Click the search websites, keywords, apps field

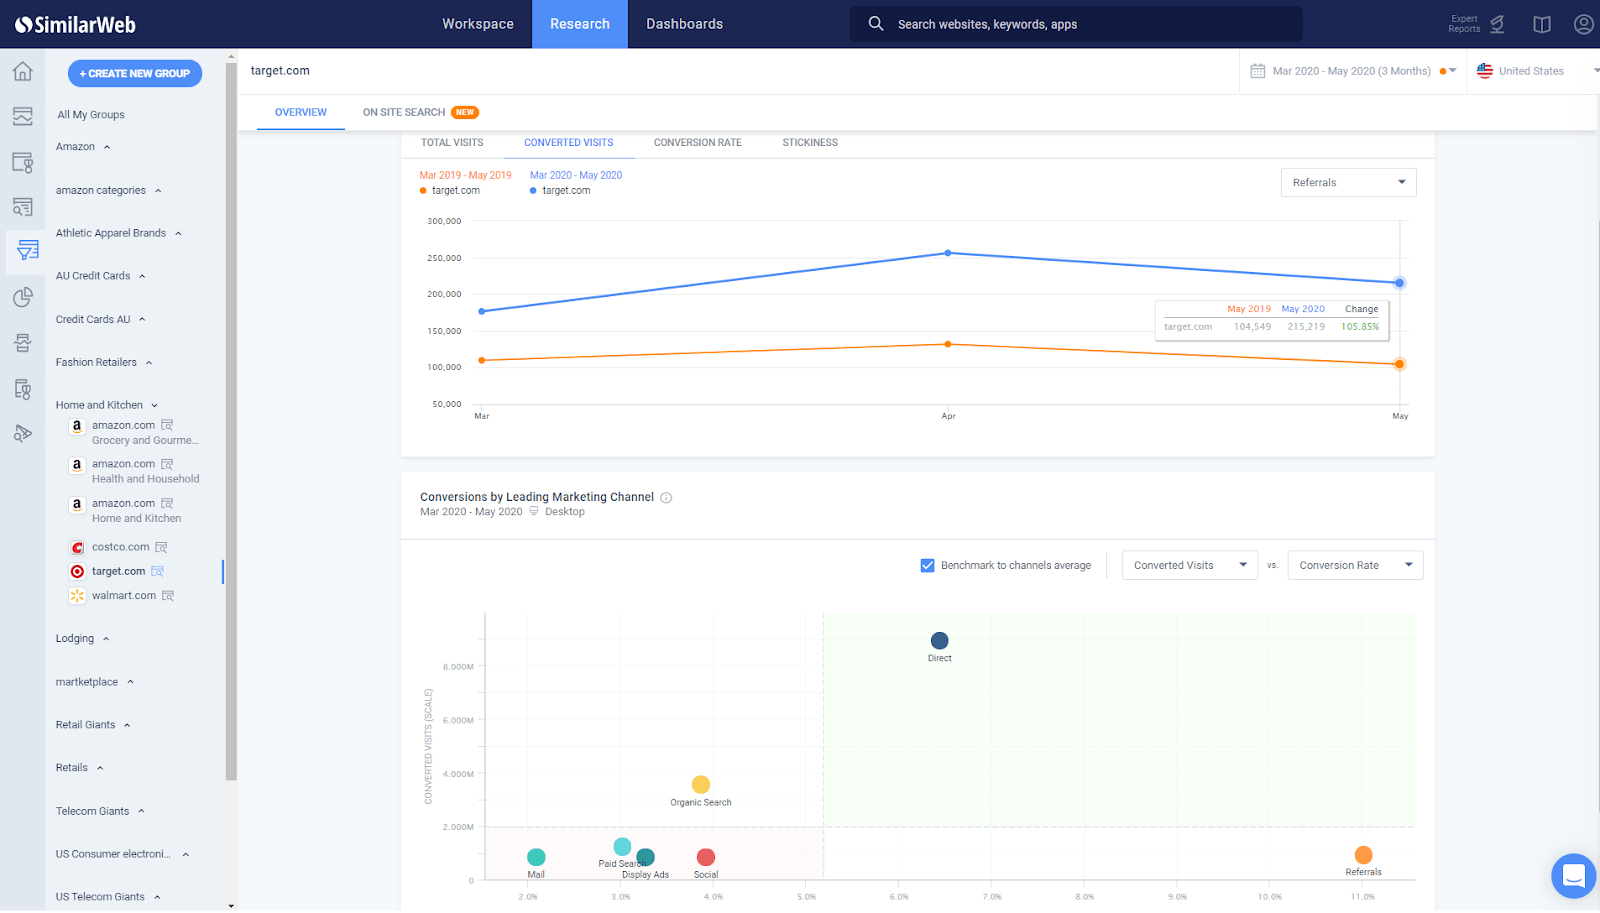click(x=1076, y=24)
